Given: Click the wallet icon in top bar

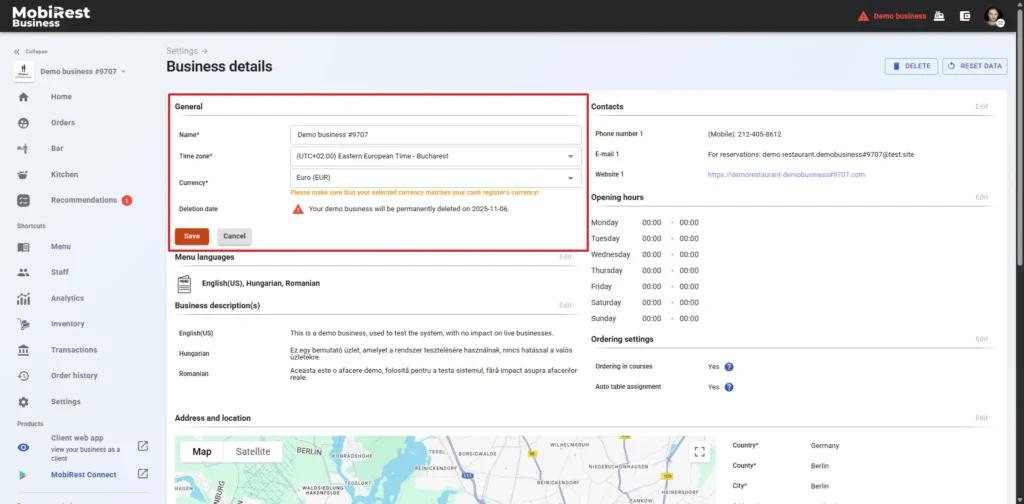Looking at the screenshot, I should pos(965,16).
